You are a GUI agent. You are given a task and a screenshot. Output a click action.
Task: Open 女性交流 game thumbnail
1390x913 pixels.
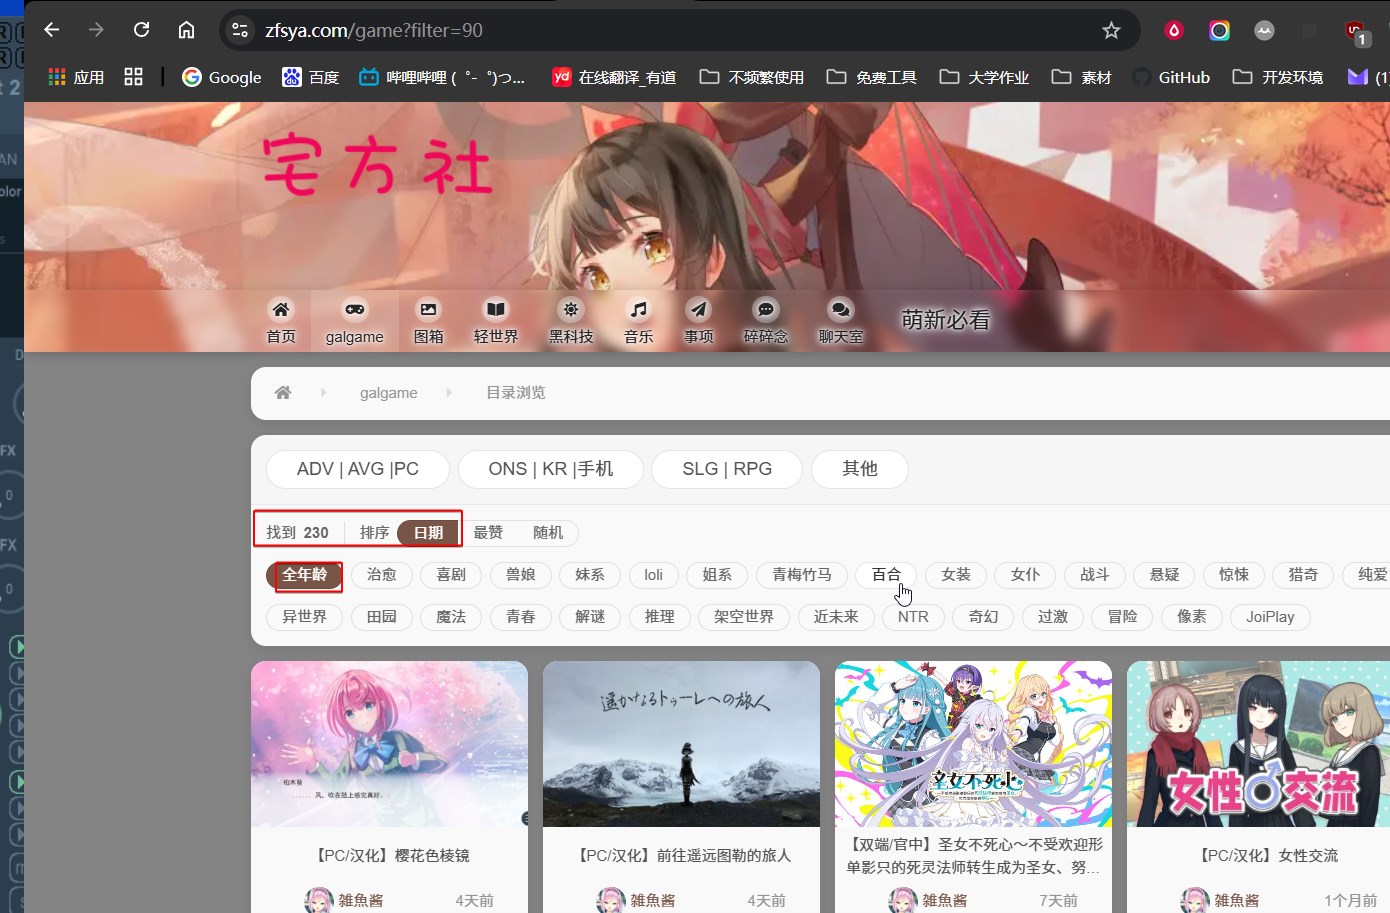pos(1259,744)
